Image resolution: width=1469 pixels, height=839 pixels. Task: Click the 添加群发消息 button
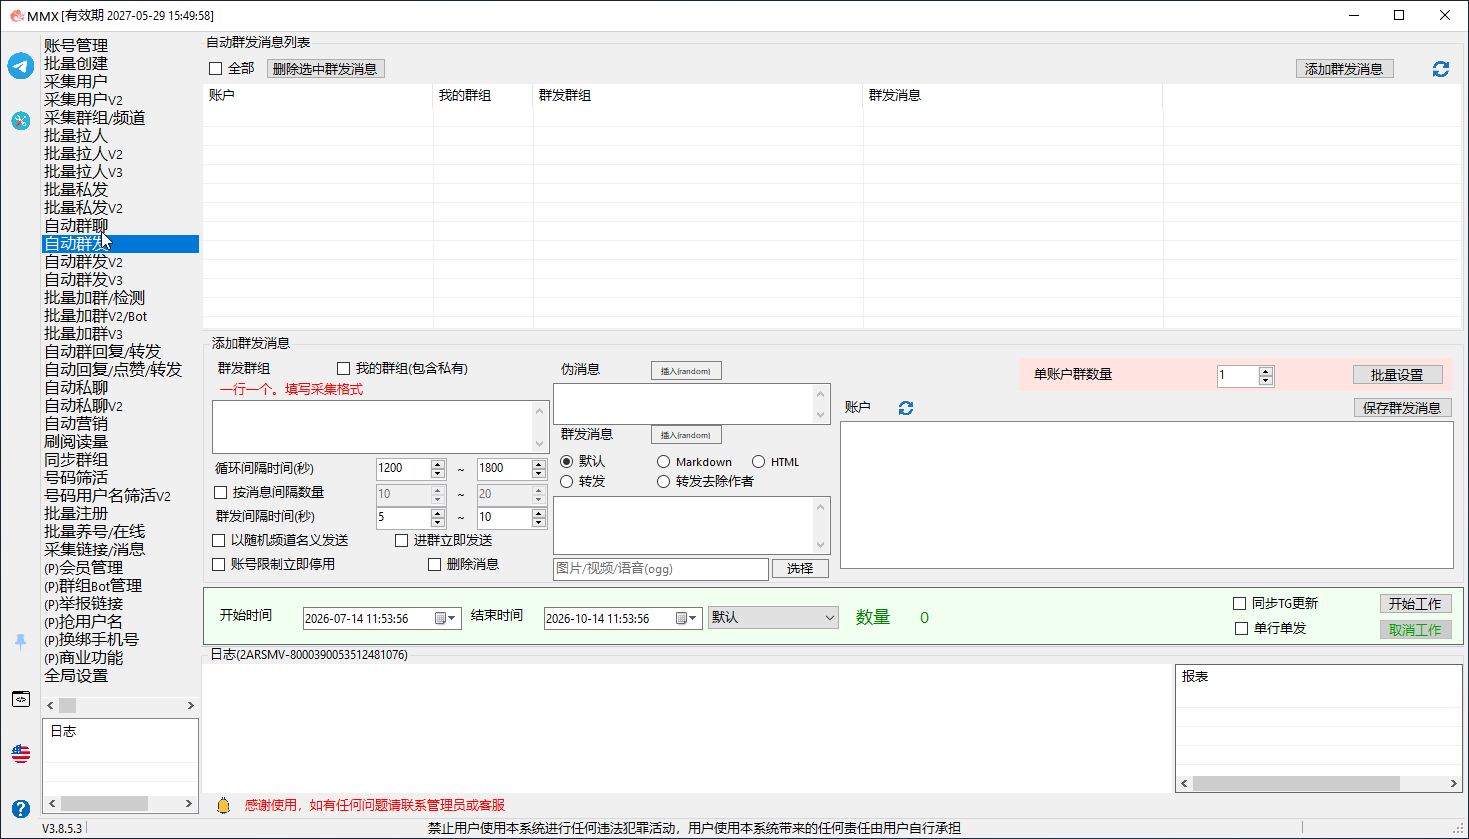(1344, 69)
